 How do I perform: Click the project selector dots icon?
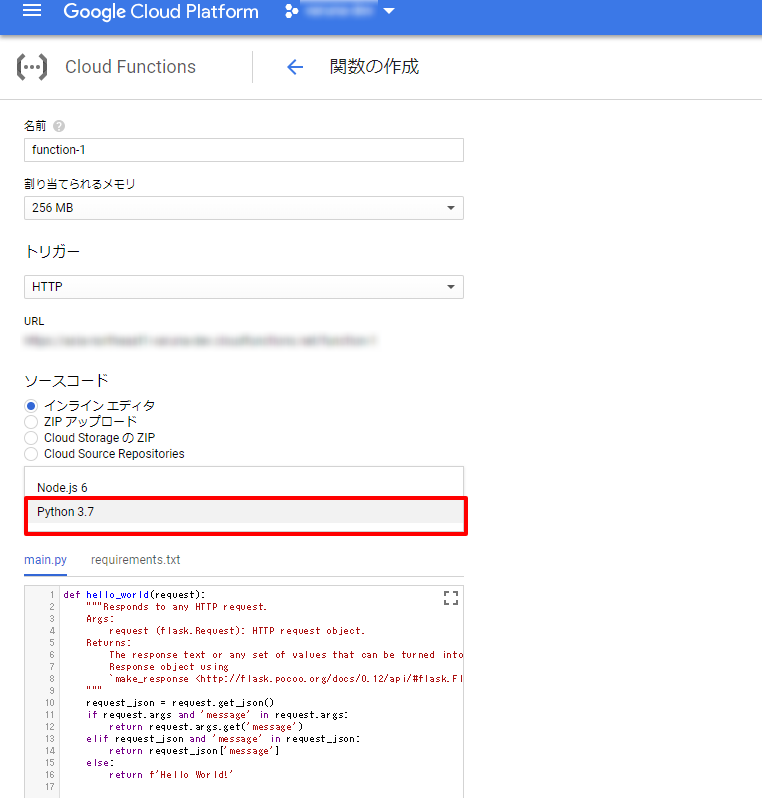point(291,11)
